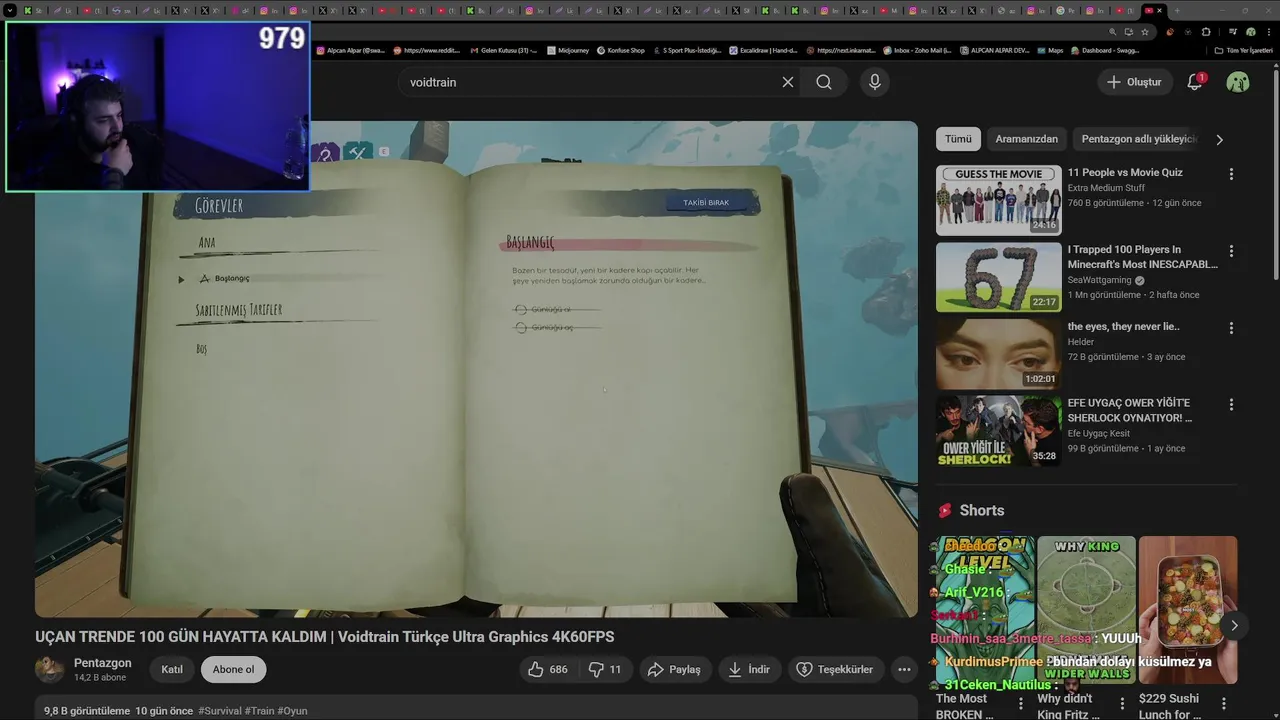
Task: Like the video with 686 likes
Action: (548, 669)
